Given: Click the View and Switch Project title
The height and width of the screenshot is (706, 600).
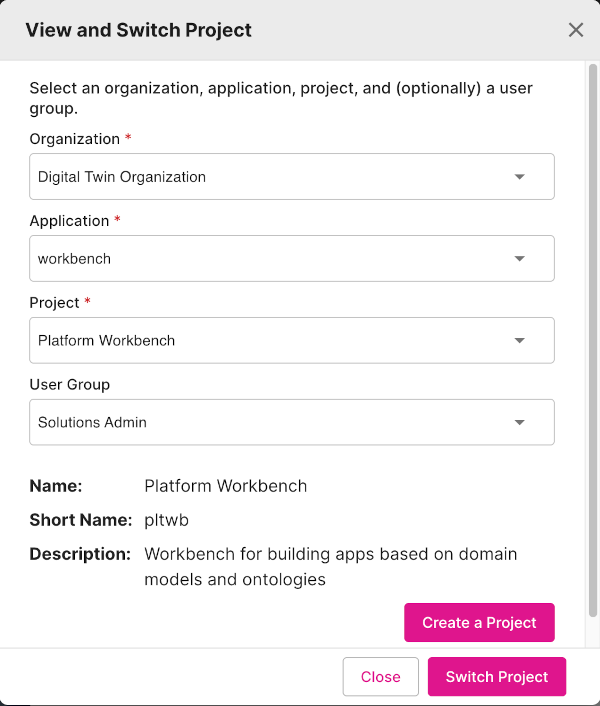Looking at the screenshot, I should (x=139, y=30).
